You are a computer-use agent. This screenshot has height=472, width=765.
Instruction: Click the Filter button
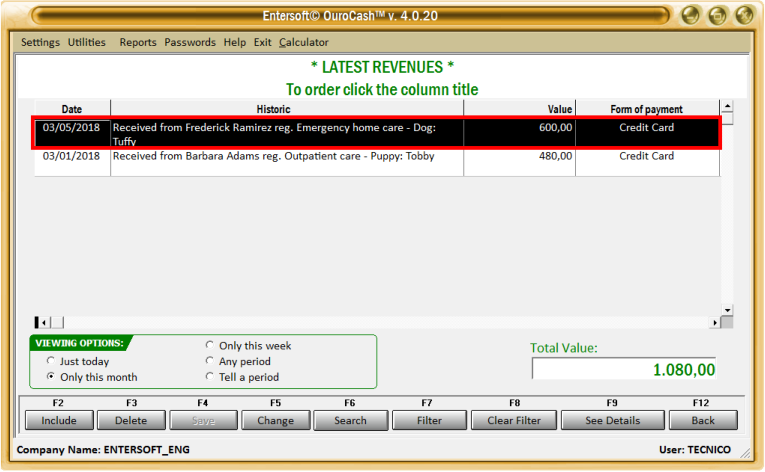[x=429, y=420]
